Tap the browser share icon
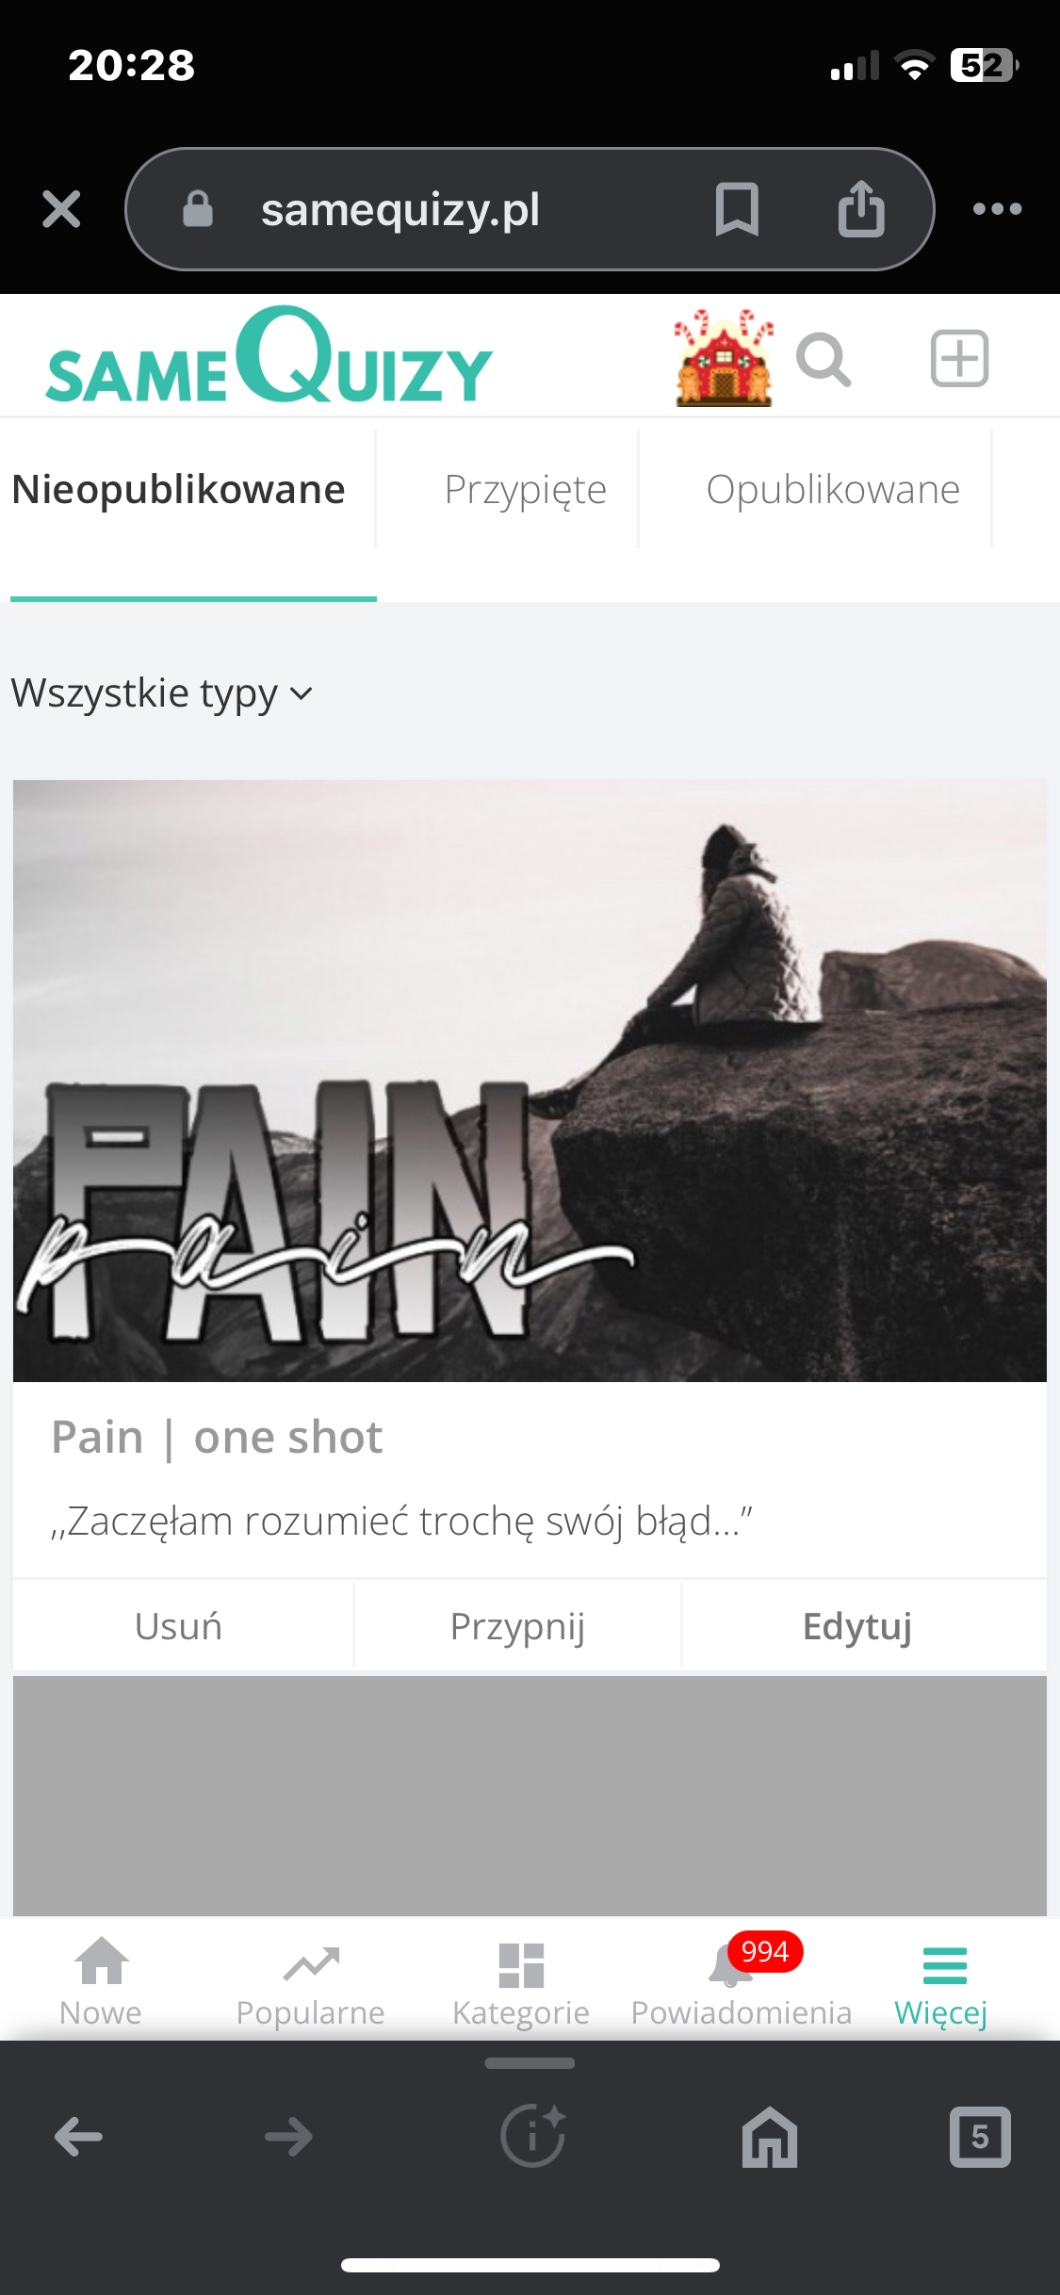The height and width of the screenshot is (2295, 1060). click(861, 208)
